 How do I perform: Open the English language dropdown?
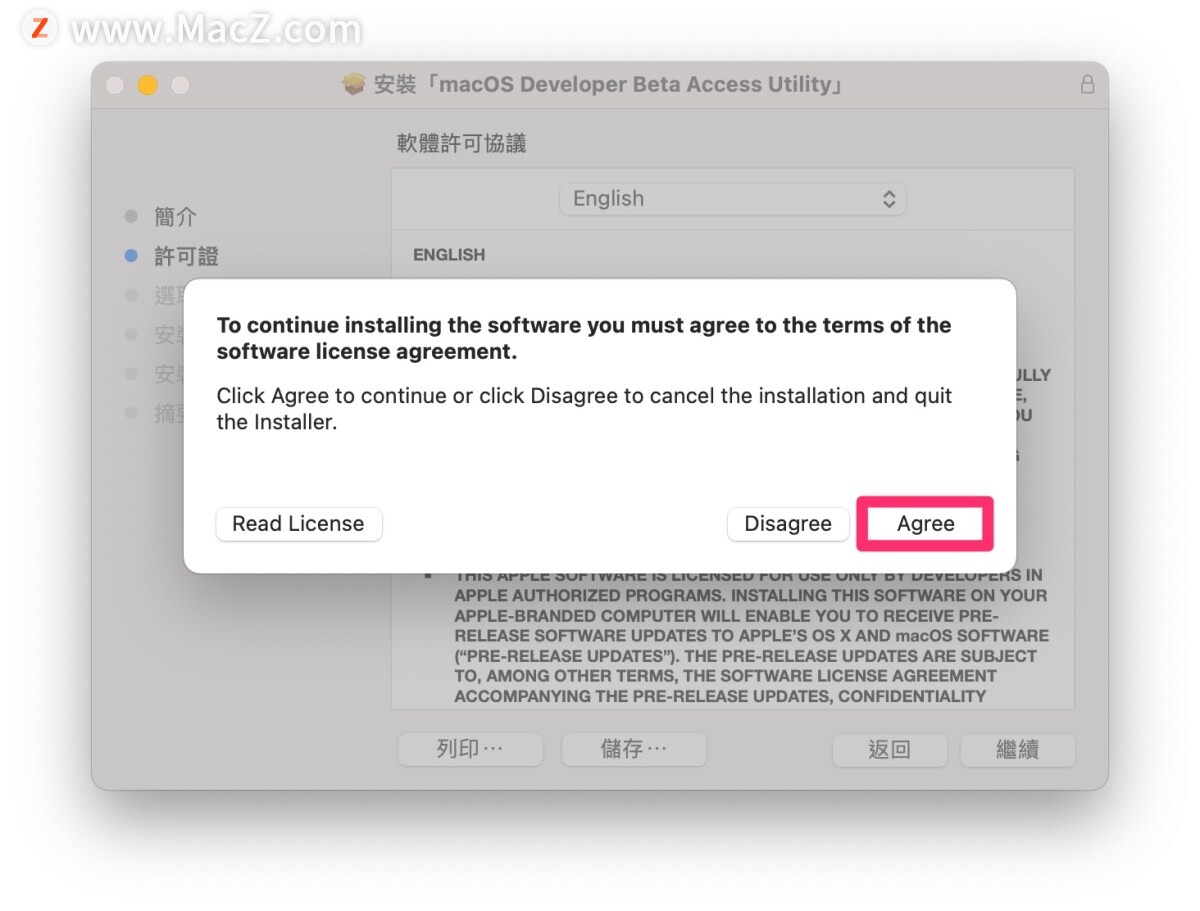732,199
